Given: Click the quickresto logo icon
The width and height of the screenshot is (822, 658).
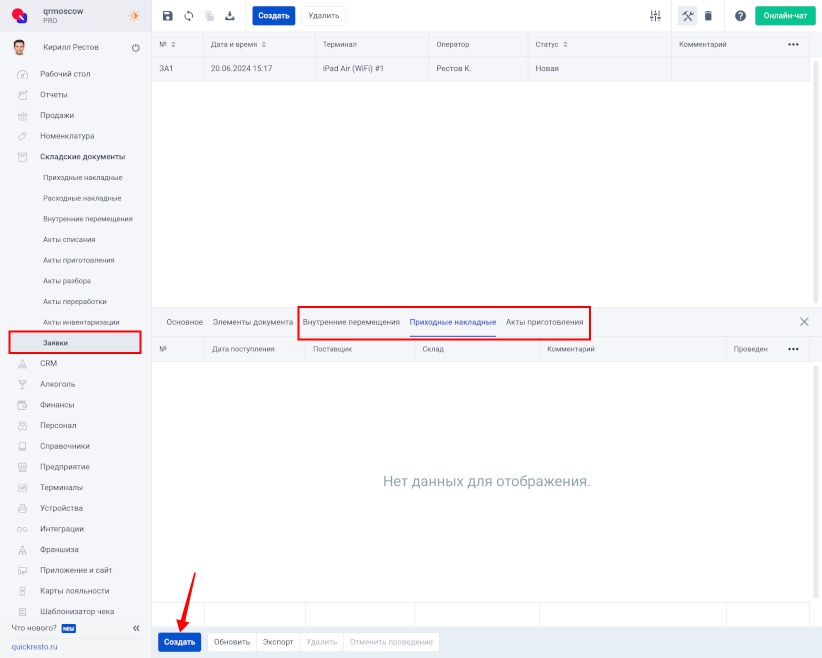Looking at the screenshot, I should [x=20, y=16].
